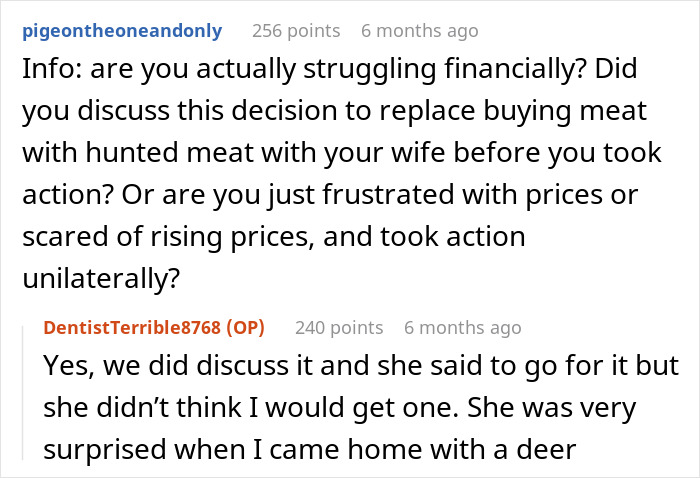Click the 256 points score
Screen dimensions: 700x478
pyautogui.click(x=295, y=31)
